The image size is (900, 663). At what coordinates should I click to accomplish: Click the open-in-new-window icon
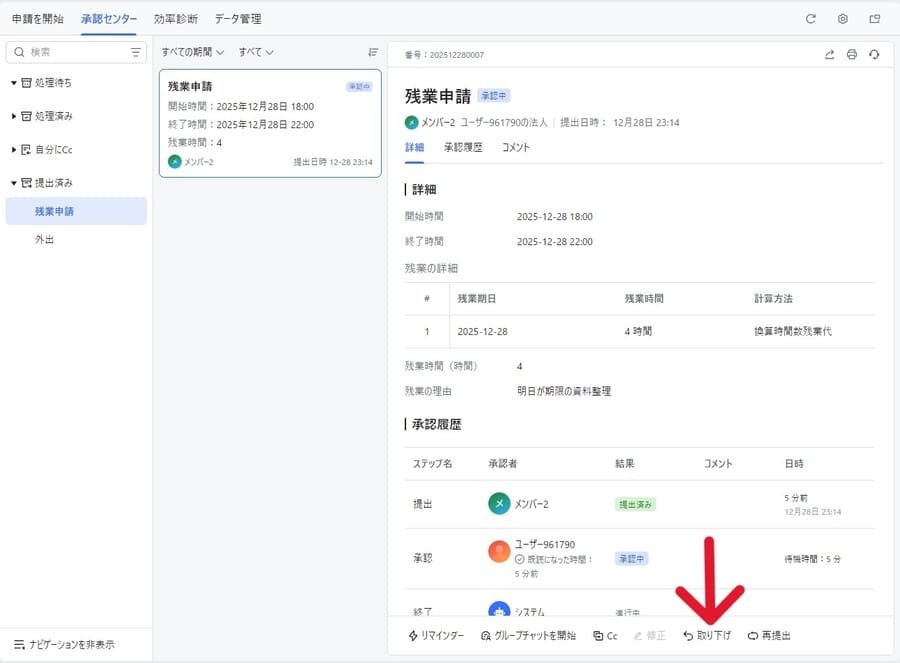pos(875,19)
